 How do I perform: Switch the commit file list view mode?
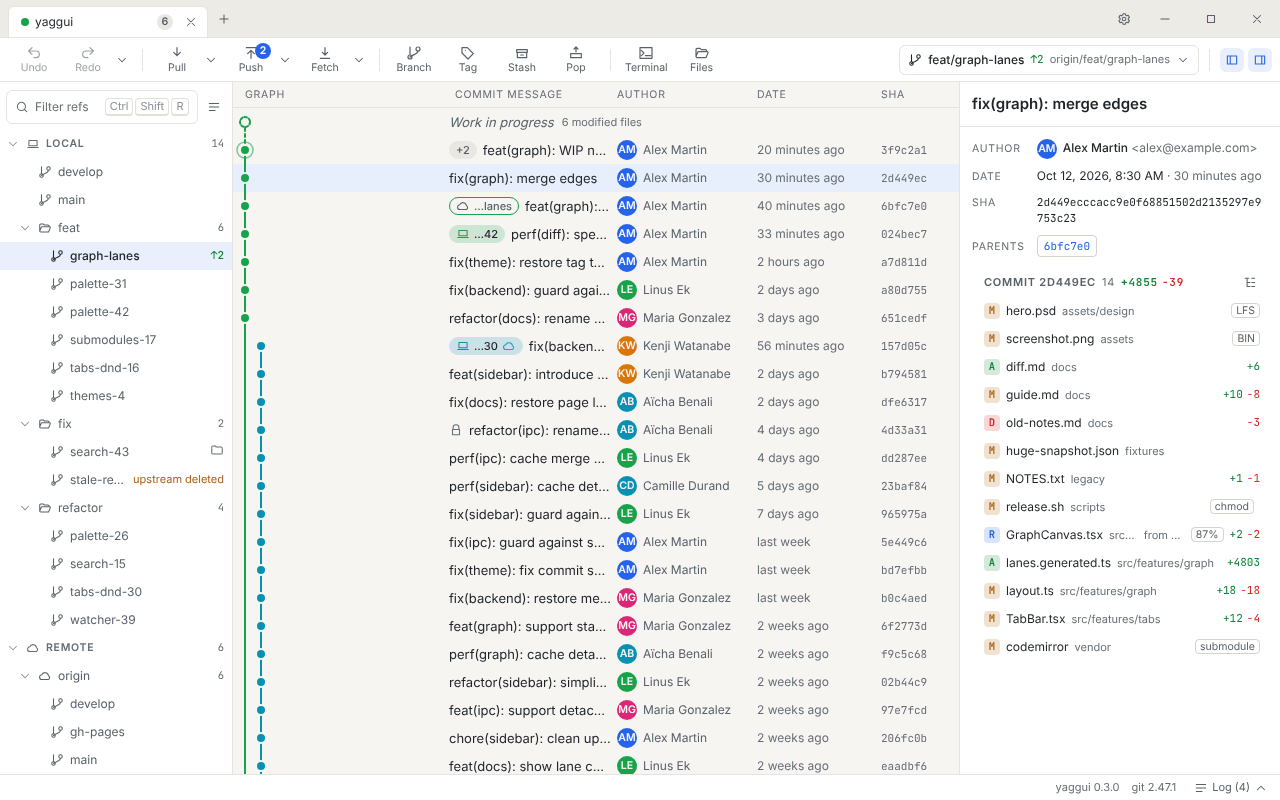[1250, 282]
